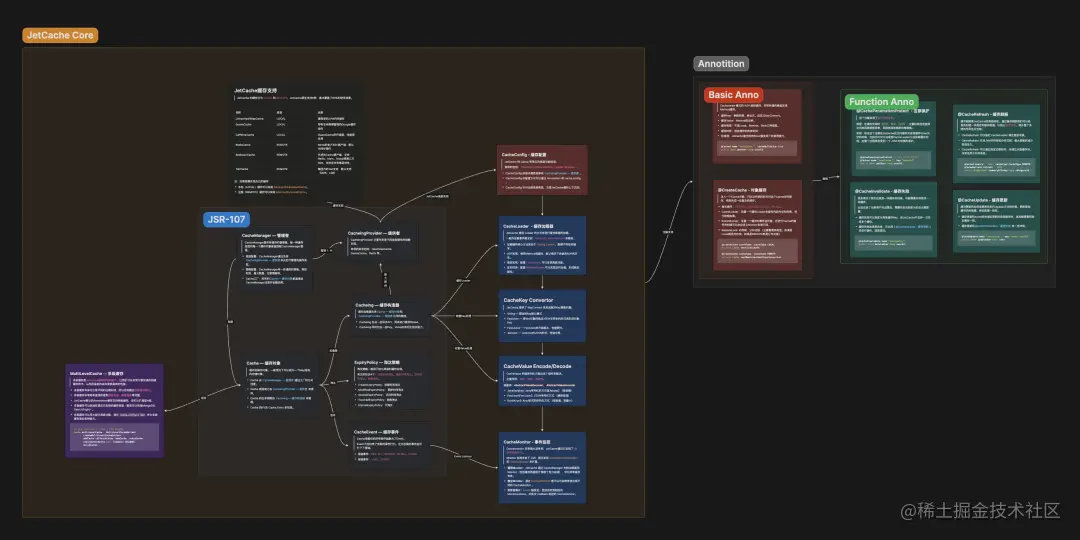The image size is (1080, 540).
Task: Select the Basic Anno section label
Action: [734, 95]
